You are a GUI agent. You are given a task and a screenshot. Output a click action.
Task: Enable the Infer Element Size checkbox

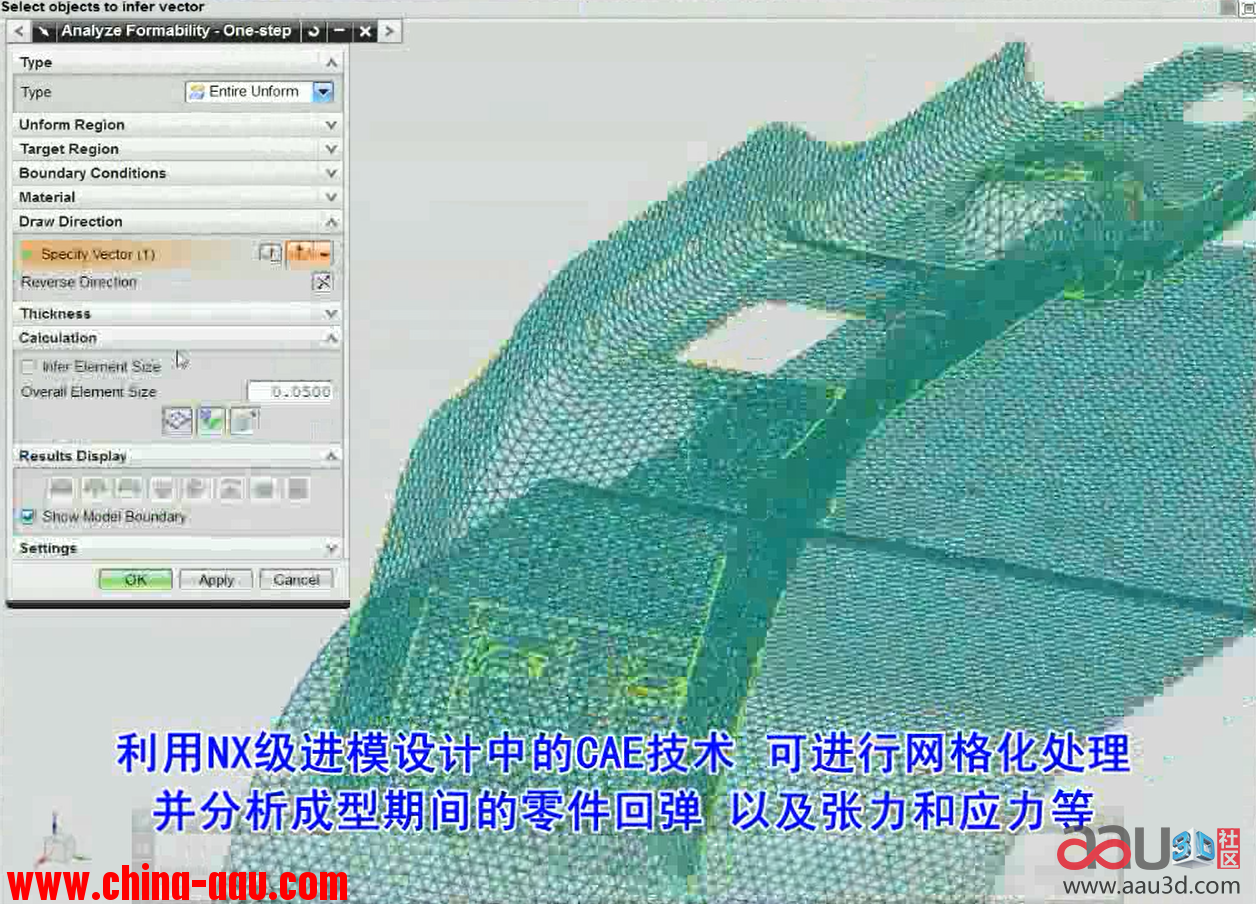pyautogui.click(x=29, y=367)
